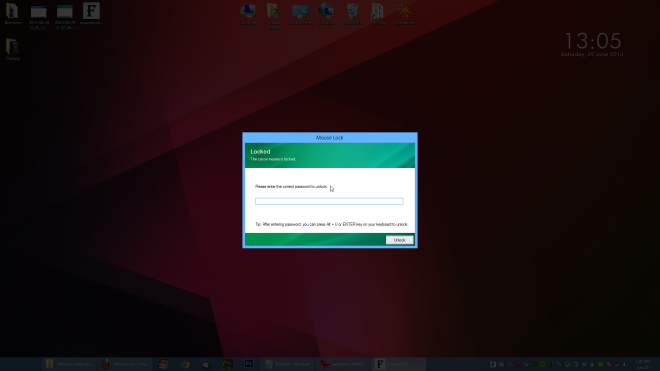Switch to Firefox "Mouse Lock" taskbar item
Screen dimensions: 660x371
pyautogui.click(x=125, y=364)
